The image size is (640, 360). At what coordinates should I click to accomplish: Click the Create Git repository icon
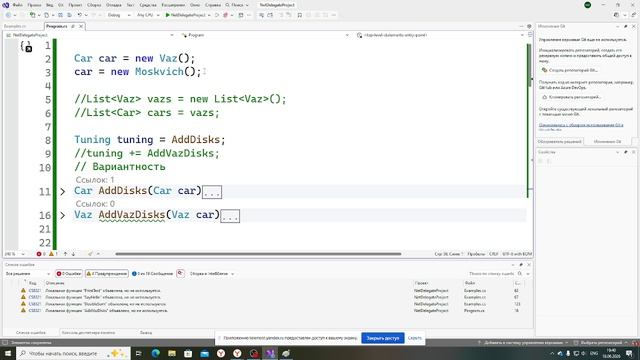pyautogui.click(x=544, y=70)
